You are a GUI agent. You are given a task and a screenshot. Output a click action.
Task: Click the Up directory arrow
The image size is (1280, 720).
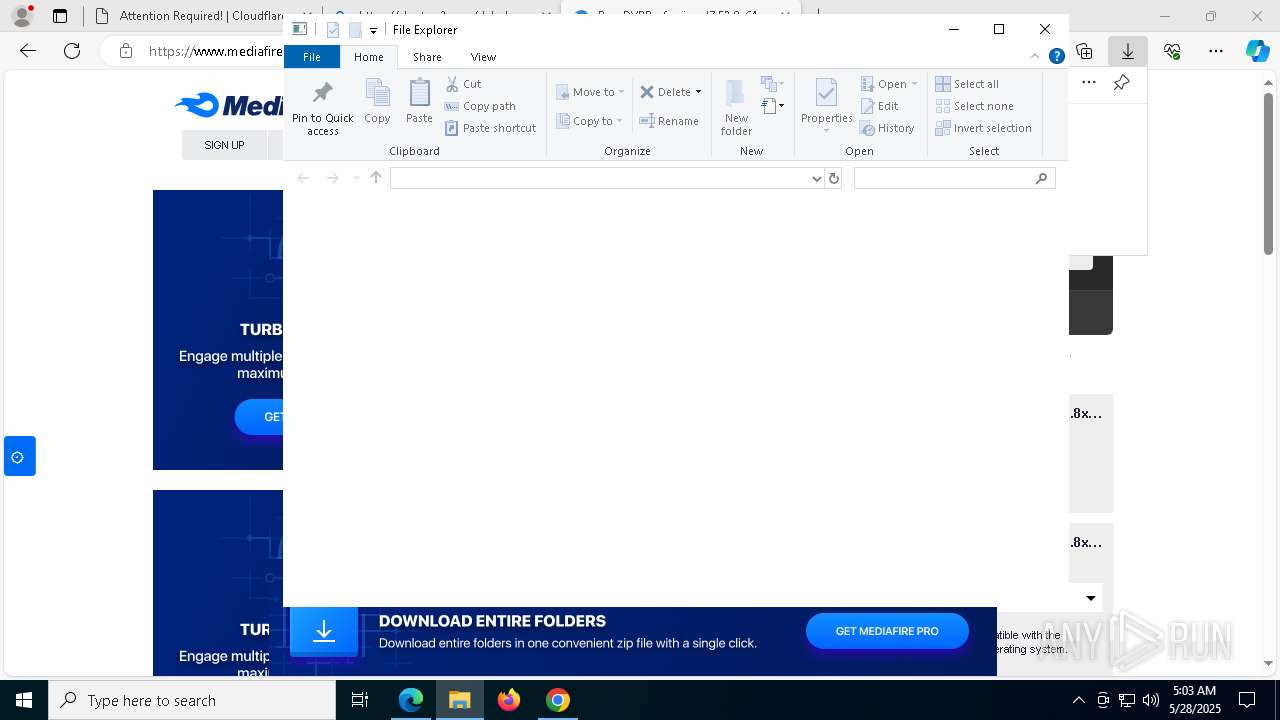tap(376, 178)
